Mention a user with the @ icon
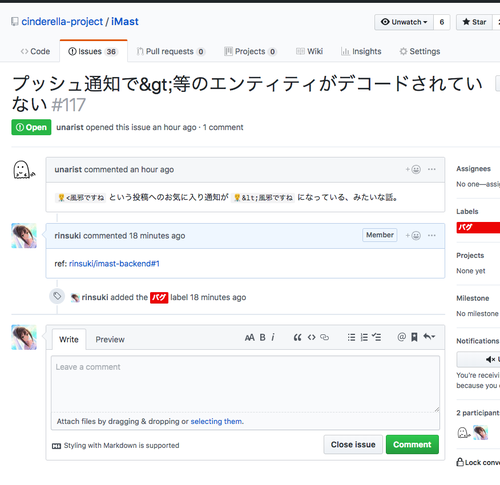This screenshot has width=500, height=485. pos(401,337)
